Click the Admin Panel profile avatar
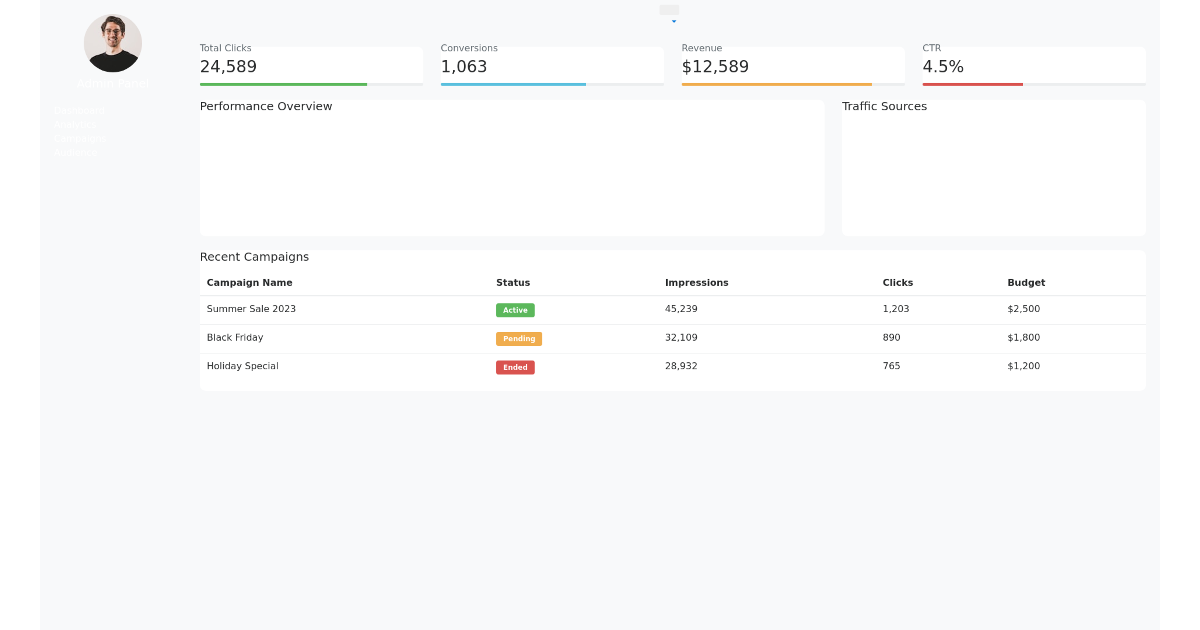The height and width of the screenshot is (630, 1200). (x=112, y=43)
